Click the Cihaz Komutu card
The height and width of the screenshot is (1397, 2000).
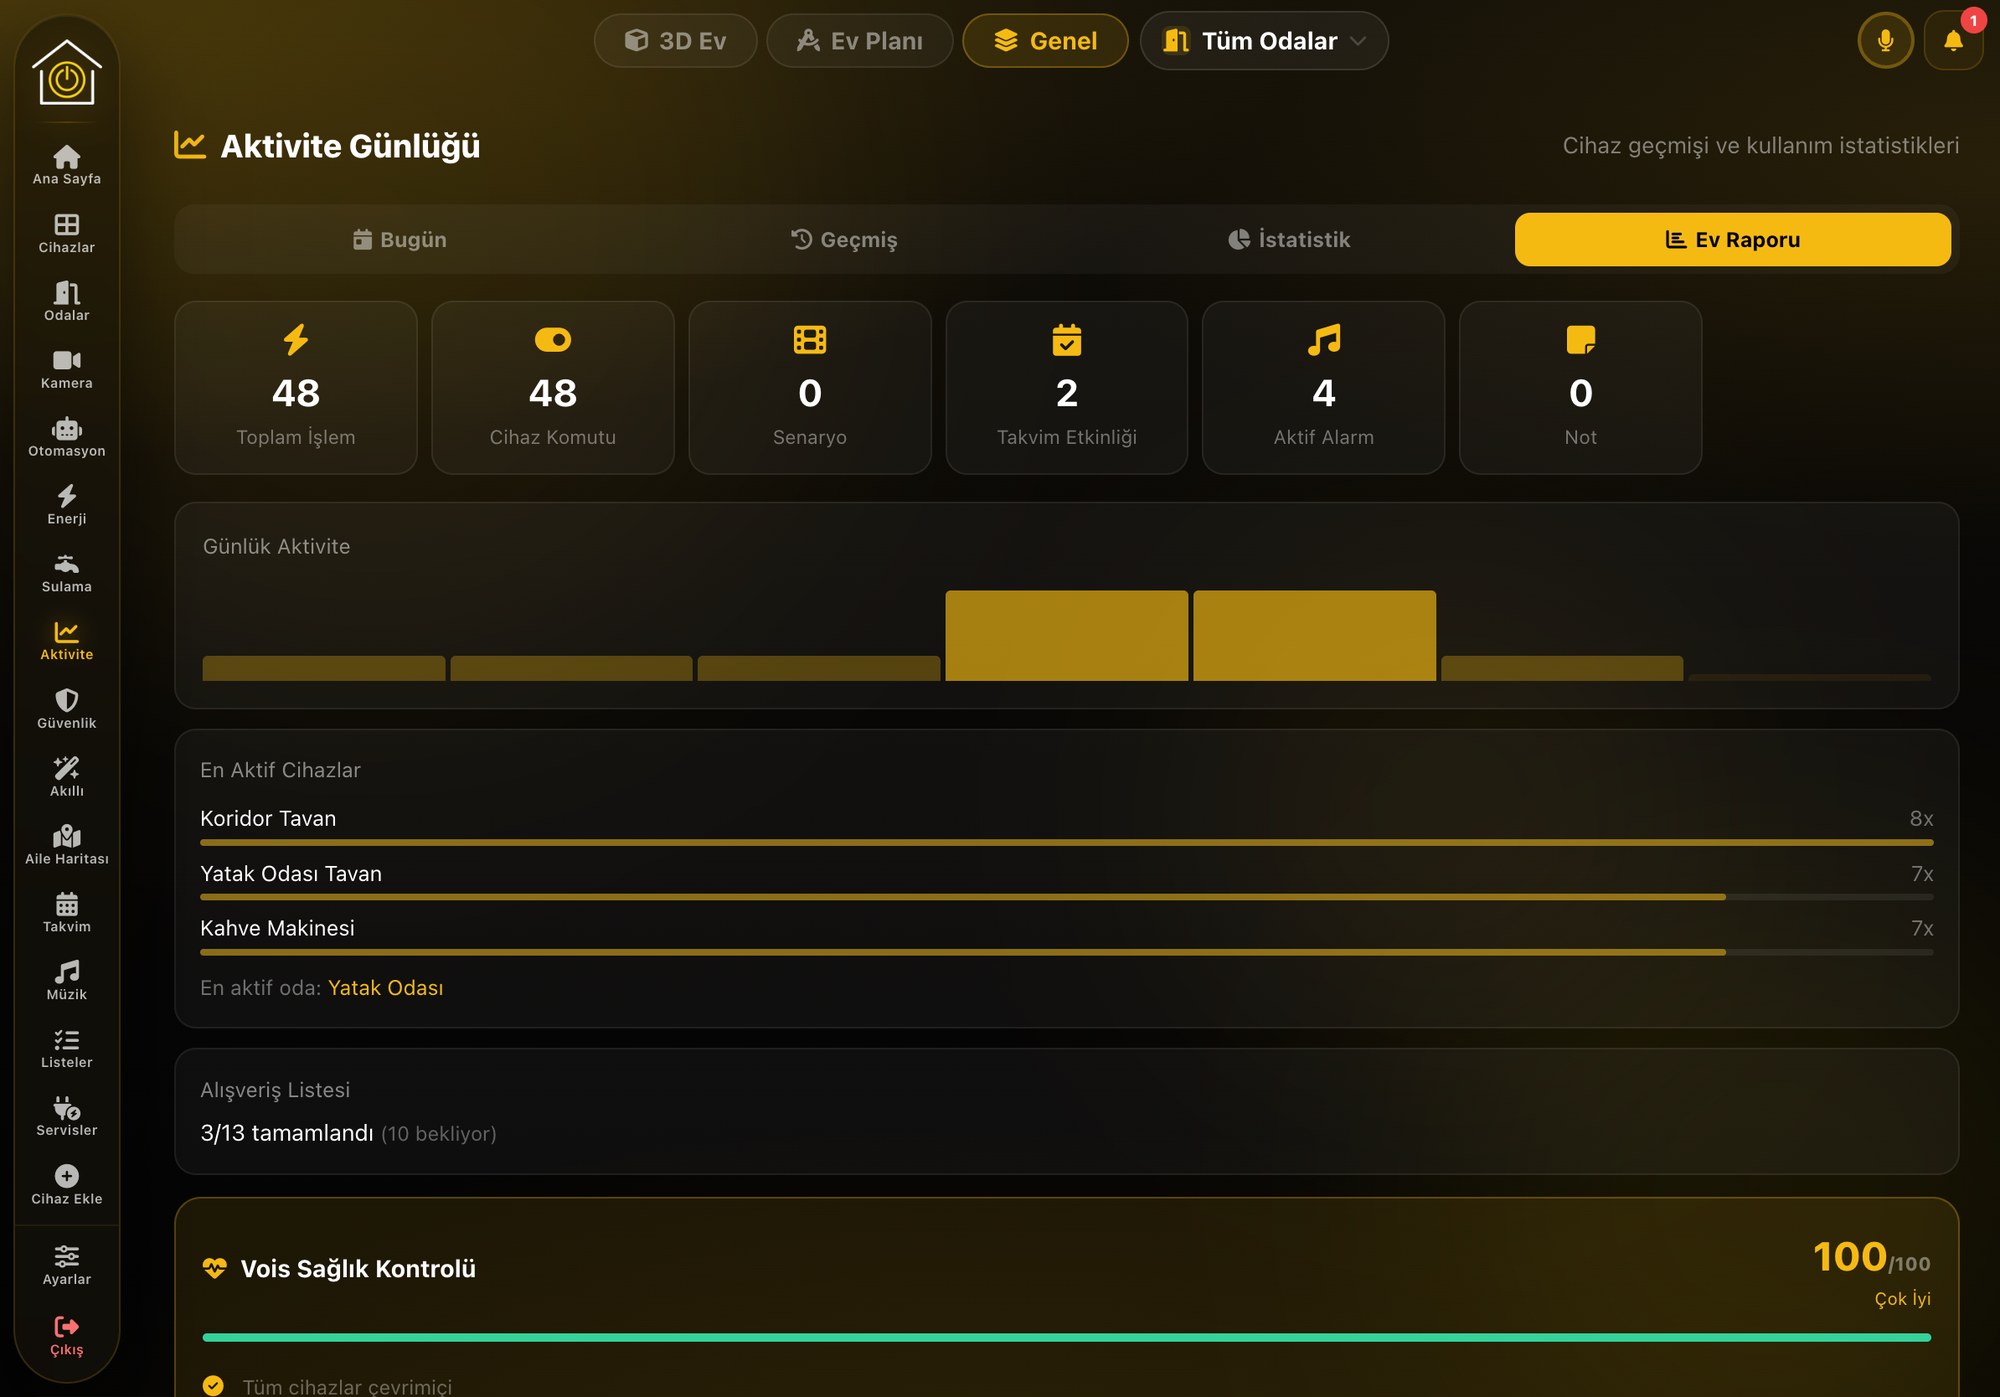click(553, 388)
